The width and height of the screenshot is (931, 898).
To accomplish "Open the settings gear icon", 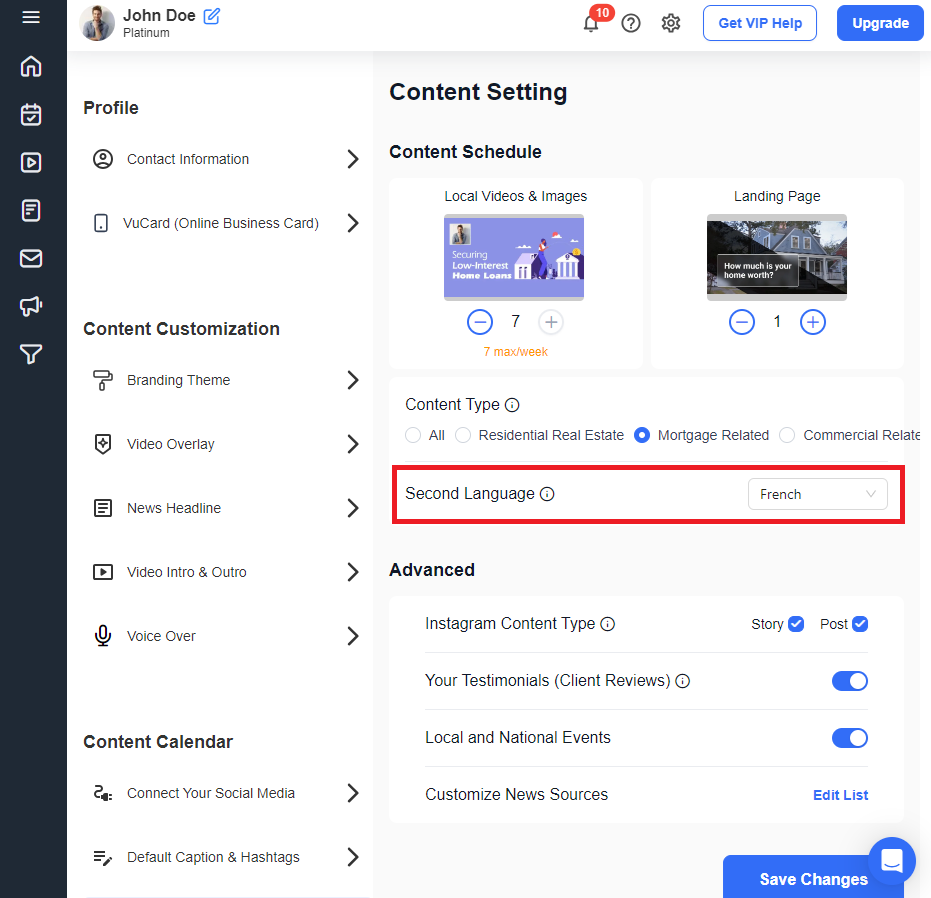I will pos(671,23).
